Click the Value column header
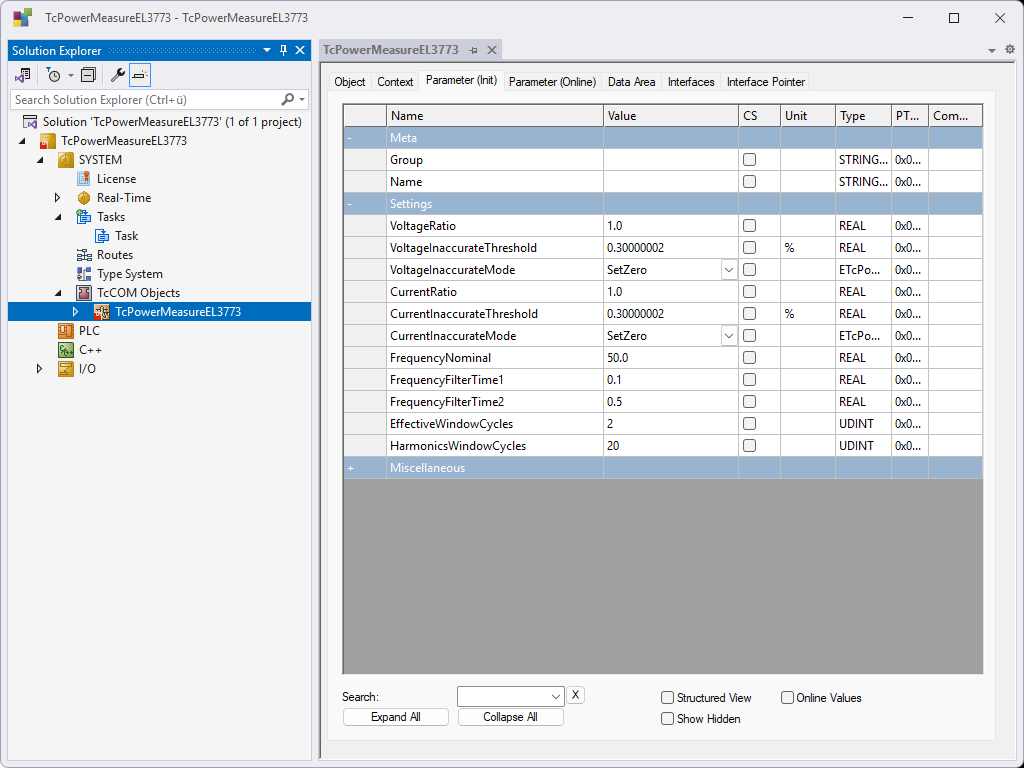This screenshot has height=768, width=1024. click(671, 116)
